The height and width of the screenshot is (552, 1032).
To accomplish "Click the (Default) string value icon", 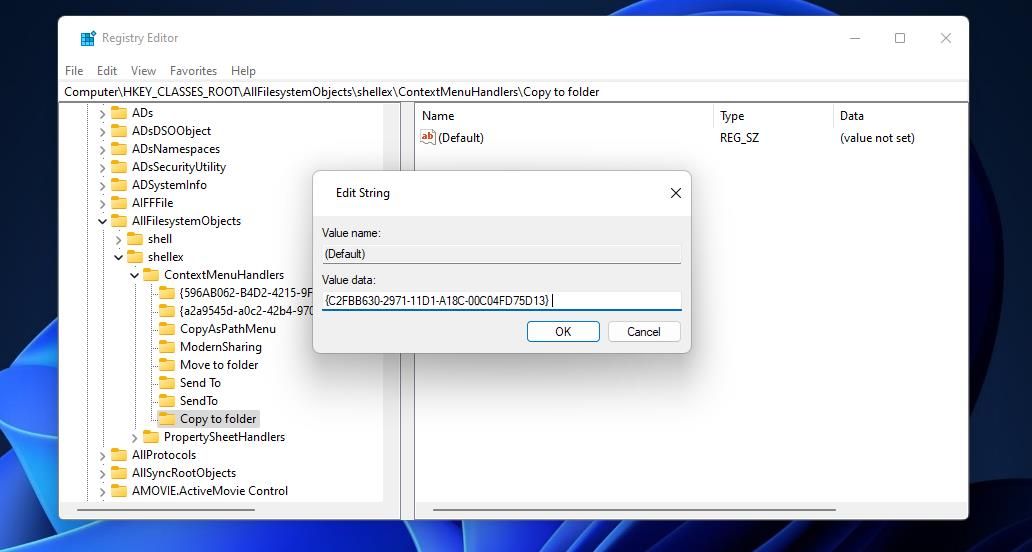I will point(428,138).
